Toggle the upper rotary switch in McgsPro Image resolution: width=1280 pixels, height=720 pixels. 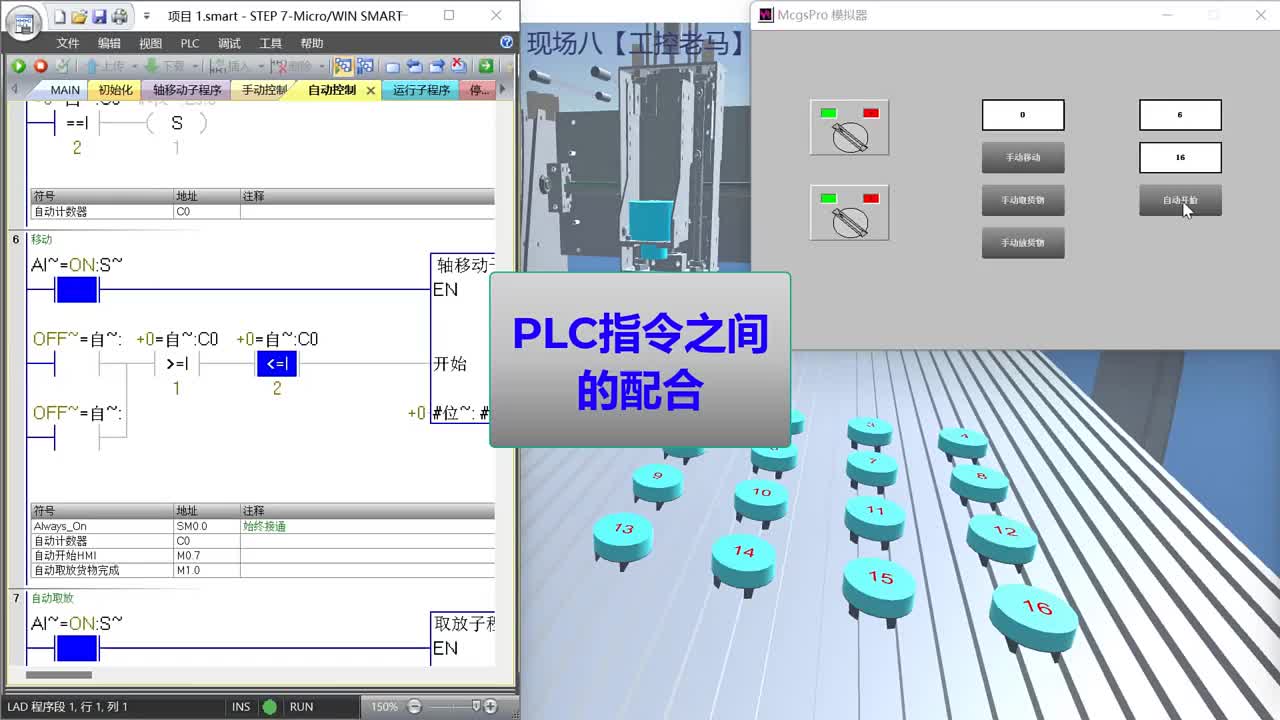(x=849, y=127)
